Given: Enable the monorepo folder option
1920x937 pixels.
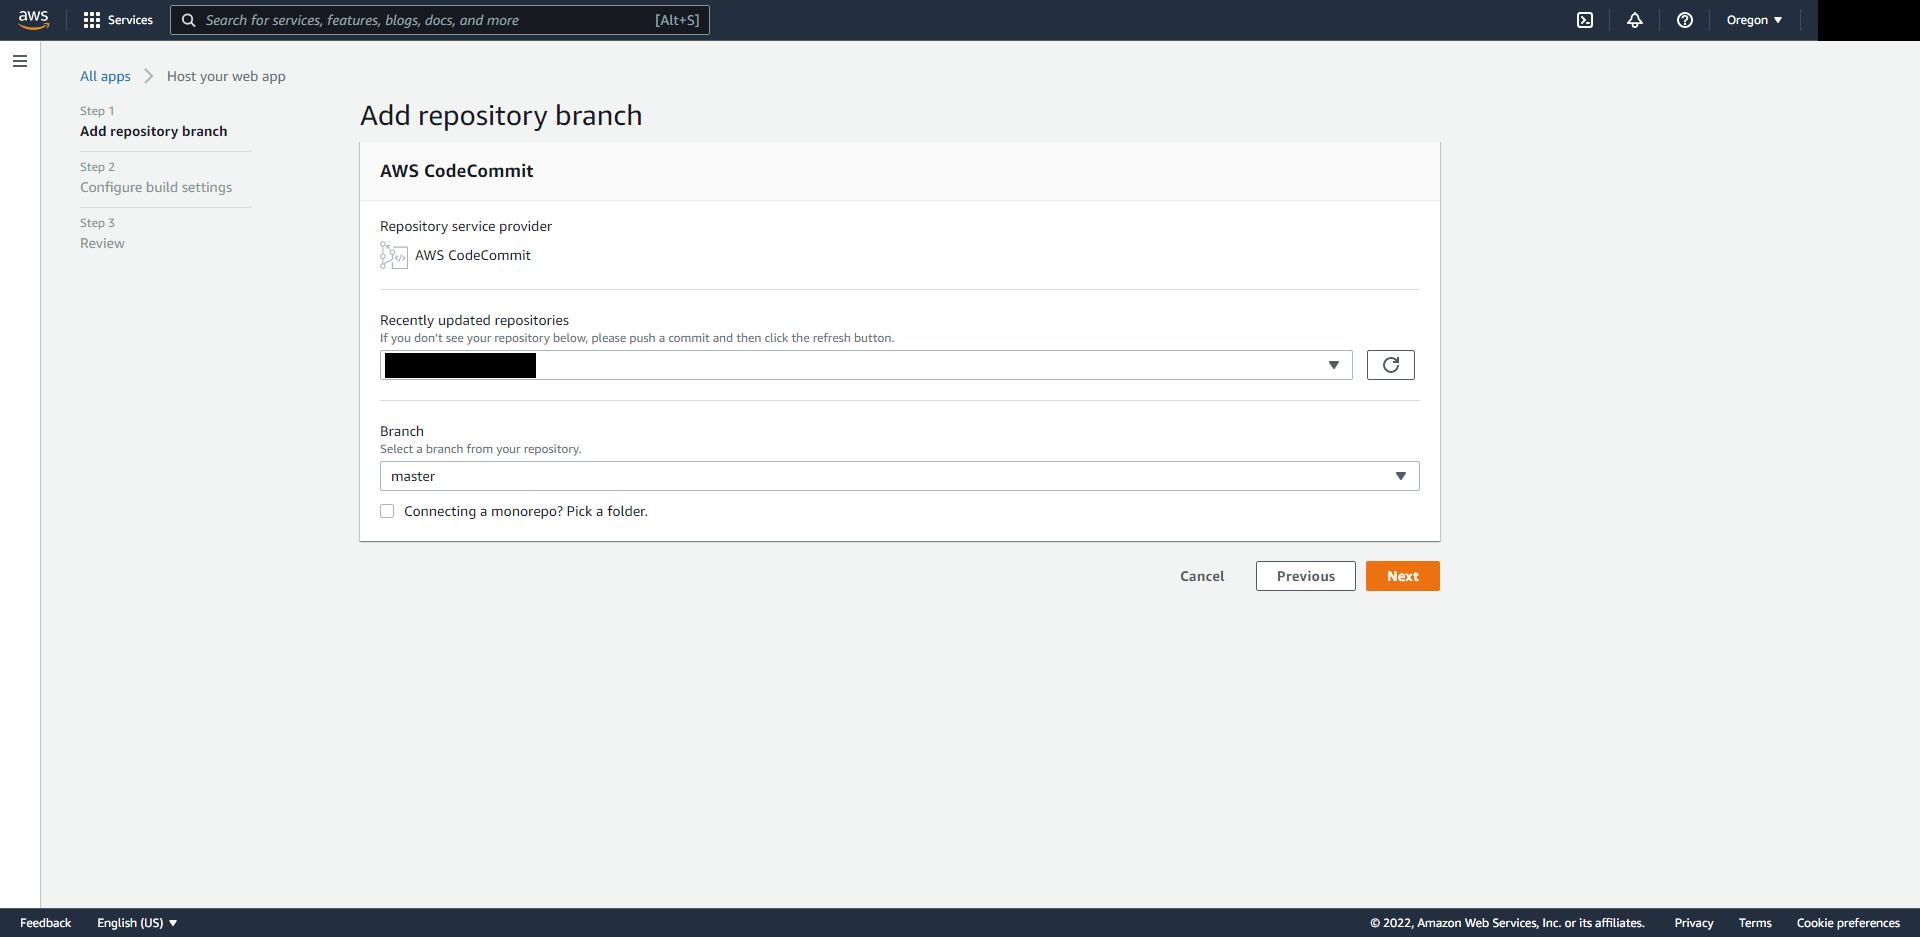Looking at the screenshot, I should tap(387, 511).
